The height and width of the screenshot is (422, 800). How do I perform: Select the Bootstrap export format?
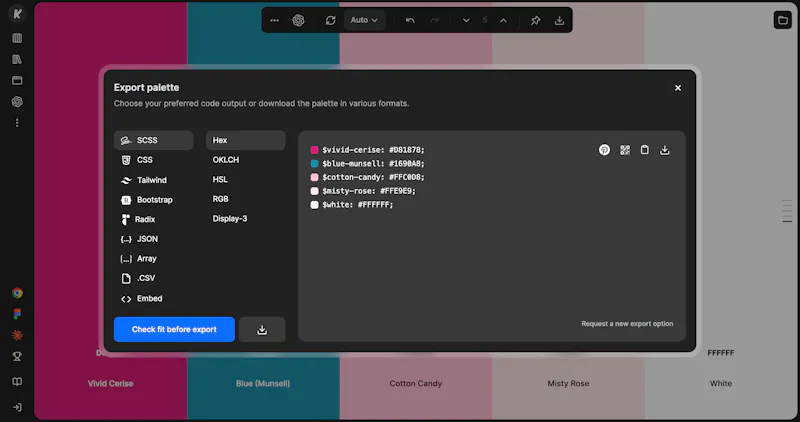(154, 200)
